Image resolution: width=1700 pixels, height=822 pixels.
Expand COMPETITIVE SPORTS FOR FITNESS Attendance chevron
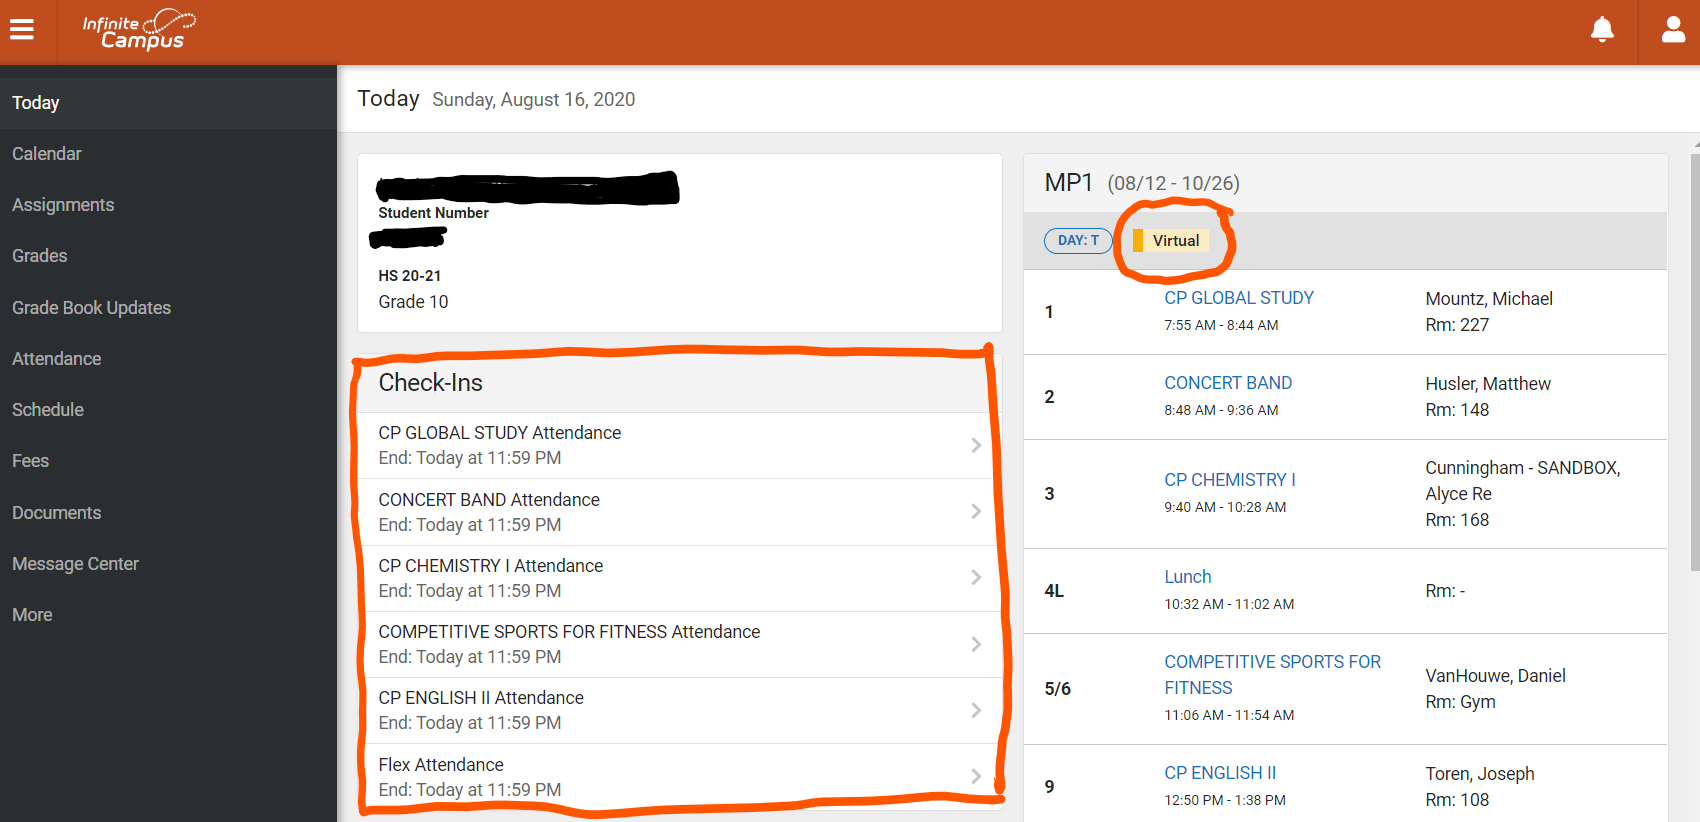tap(976, 644)
